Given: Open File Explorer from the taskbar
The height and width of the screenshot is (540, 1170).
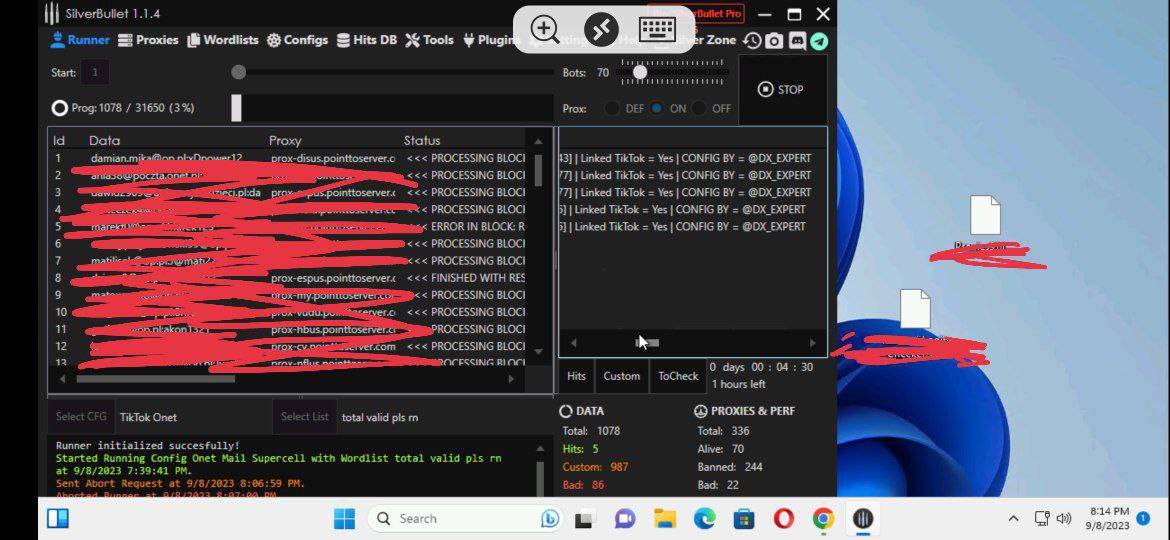Looking at the screenshot, I should (x=664, y=518).
